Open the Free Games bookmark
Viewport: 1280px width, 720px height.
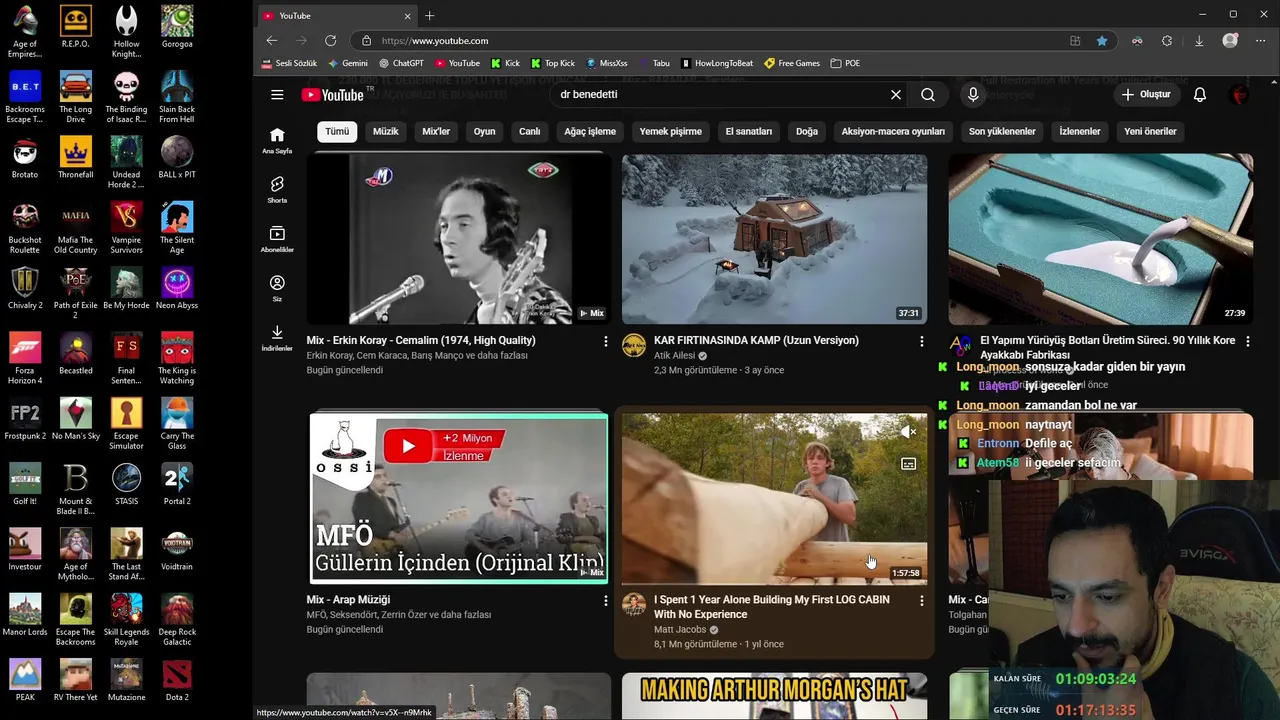click(792, 63)
